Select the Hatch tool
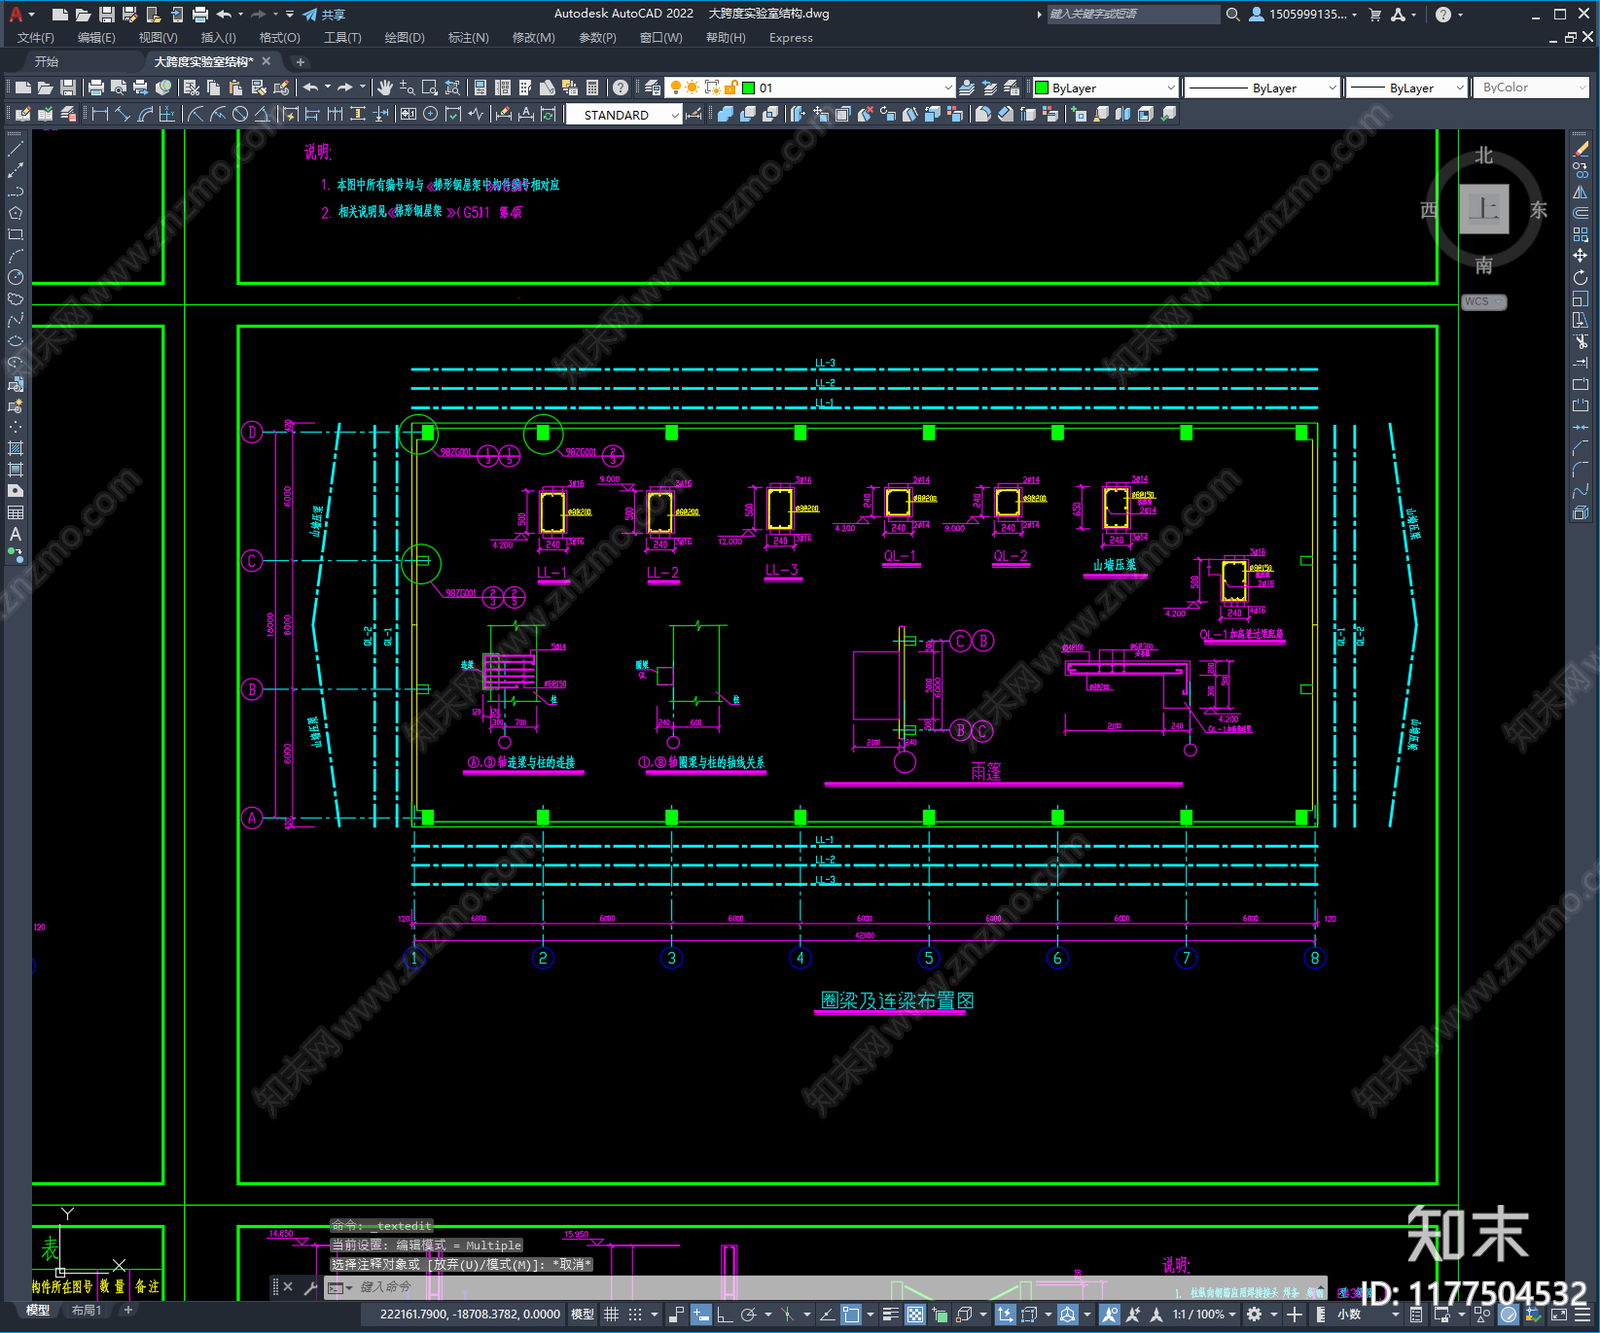 pos(15,448)
